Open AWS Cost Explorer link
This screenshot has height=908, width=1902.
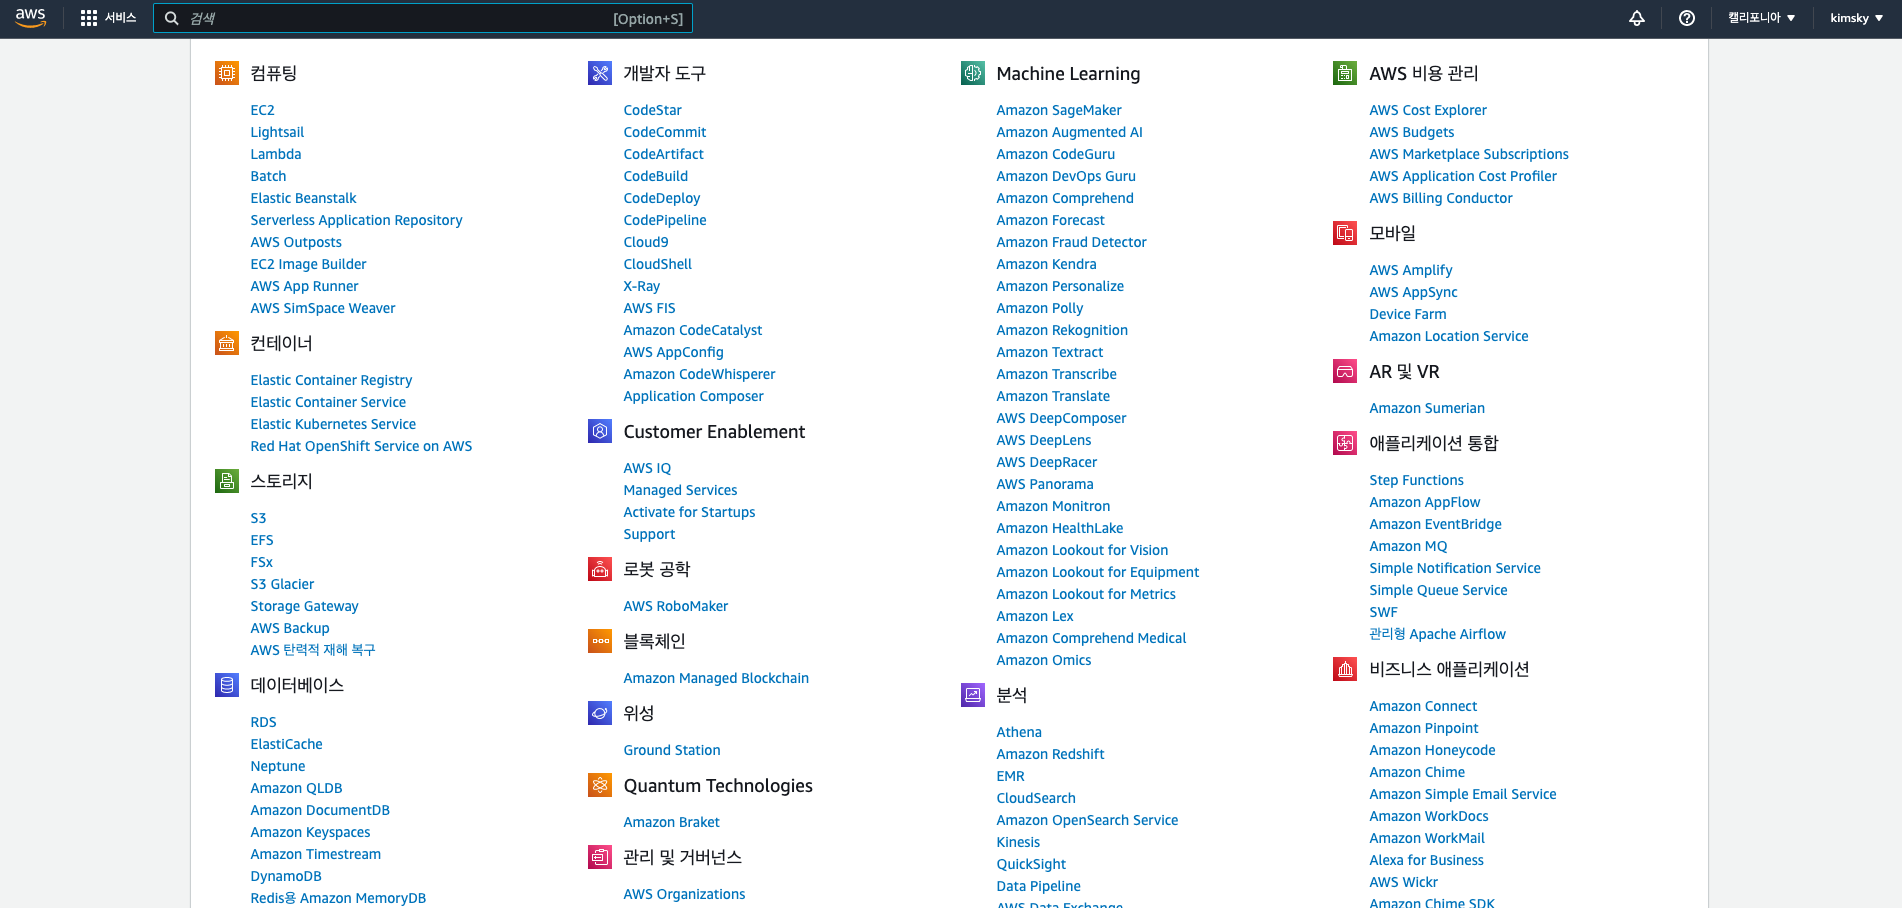[x=1428, y=110]
